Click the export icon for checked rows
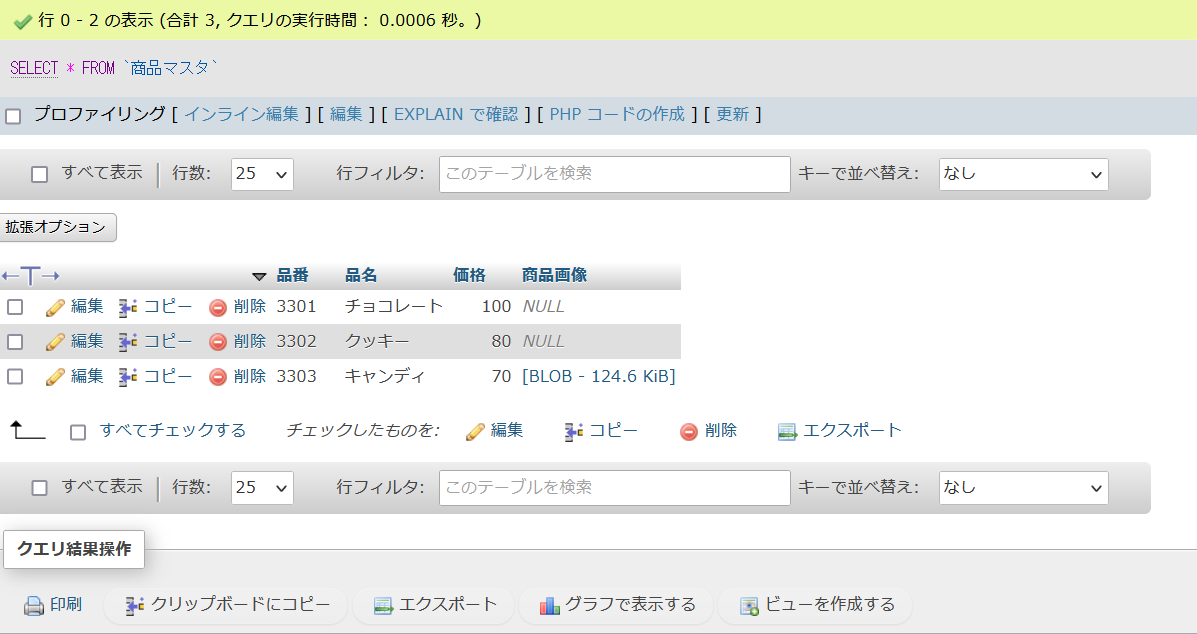This screenshot has width=1197, height=634. click(x=786, y=430)
